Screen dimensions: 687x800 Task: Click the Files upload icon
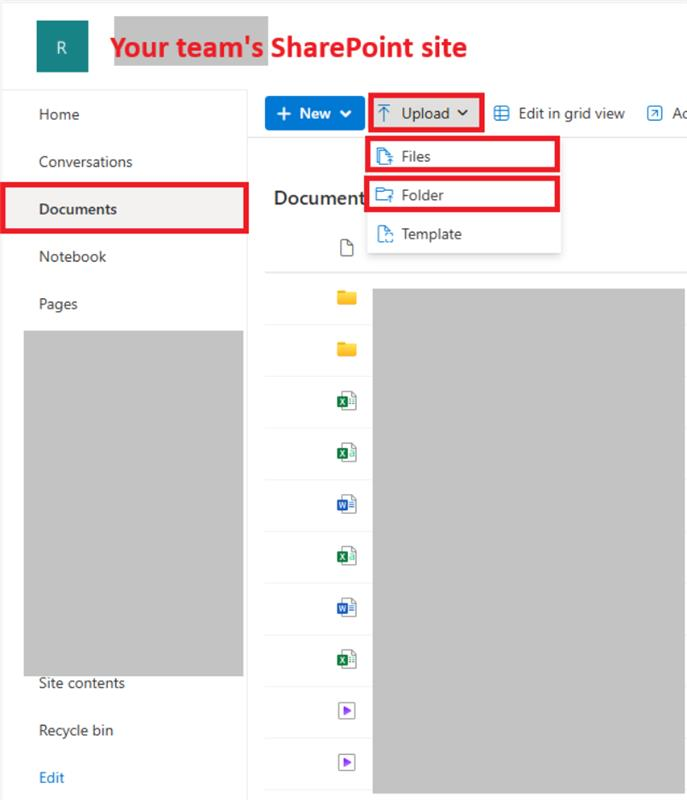coord(384,156)
